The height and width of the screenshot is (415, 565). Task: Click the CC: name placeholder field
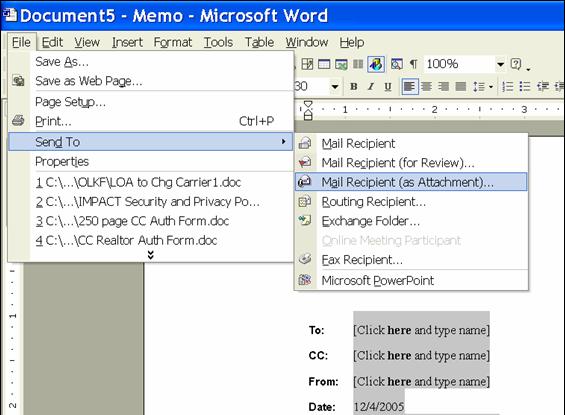pos(421,356)
